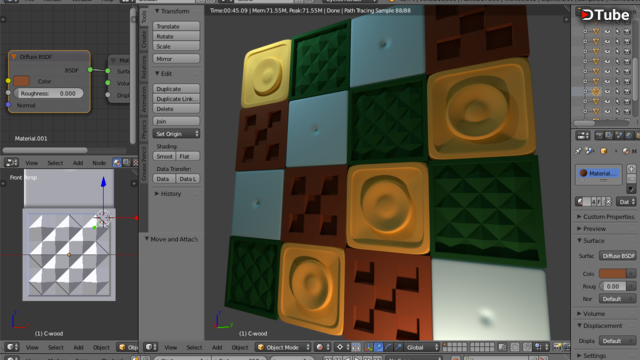Toggle the 3D manipulator axes icon

pyautogui.click(x=369, y=347)
